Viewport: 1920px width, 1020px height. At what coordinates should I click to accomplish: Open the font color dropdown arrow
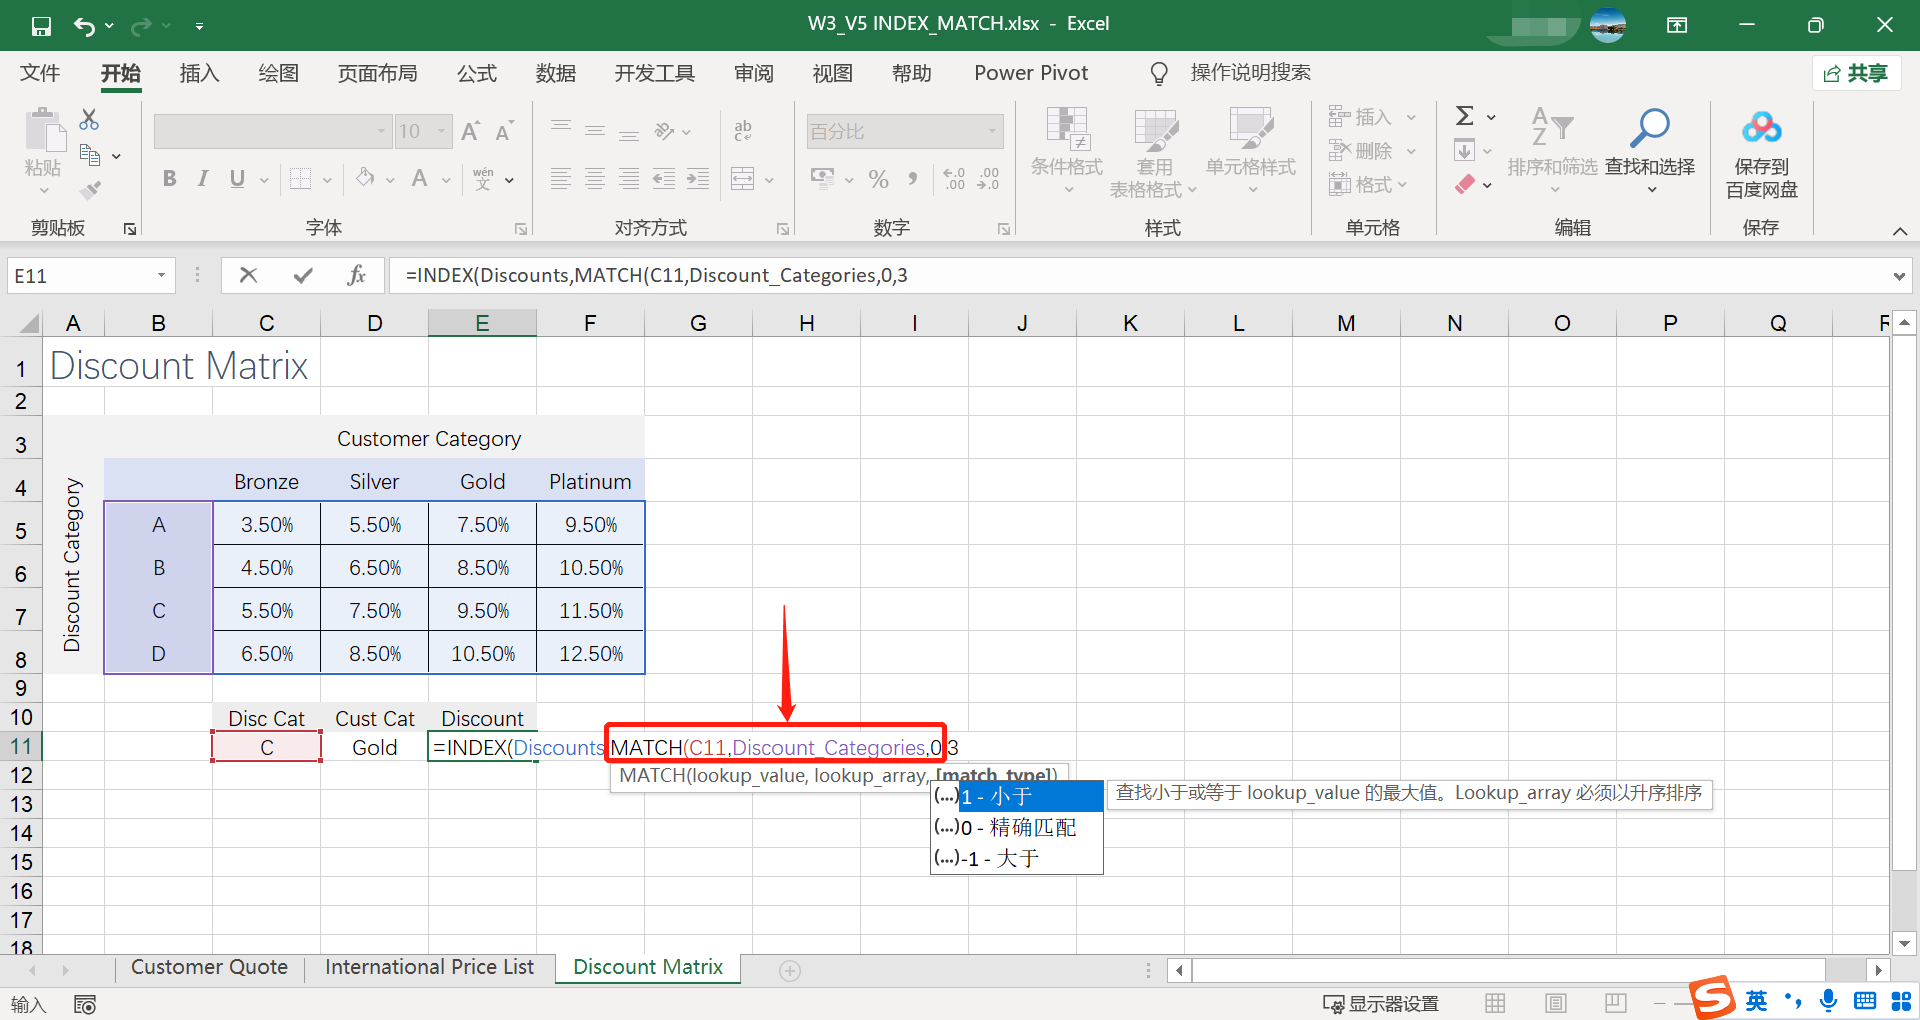coord(446,180)
